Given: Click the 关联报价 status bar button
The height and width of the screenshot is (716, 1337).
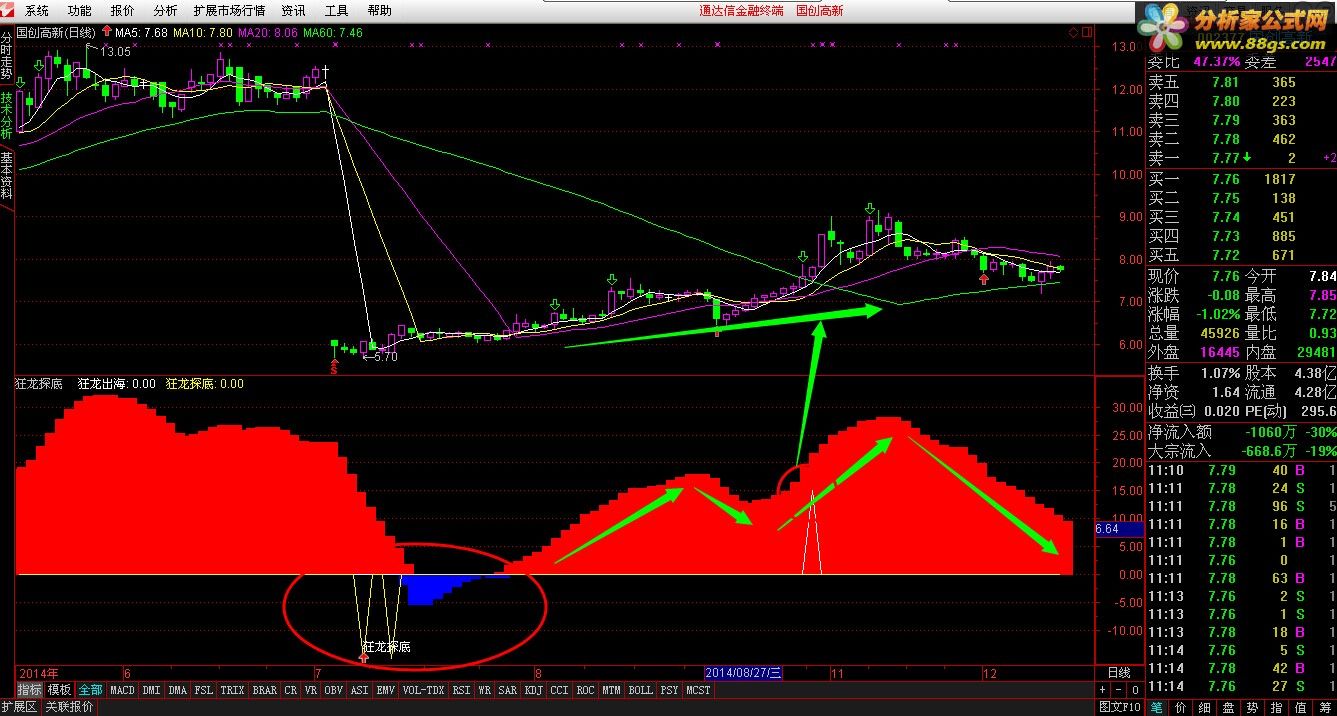Looking at the screenshot, I should [70, 707].
